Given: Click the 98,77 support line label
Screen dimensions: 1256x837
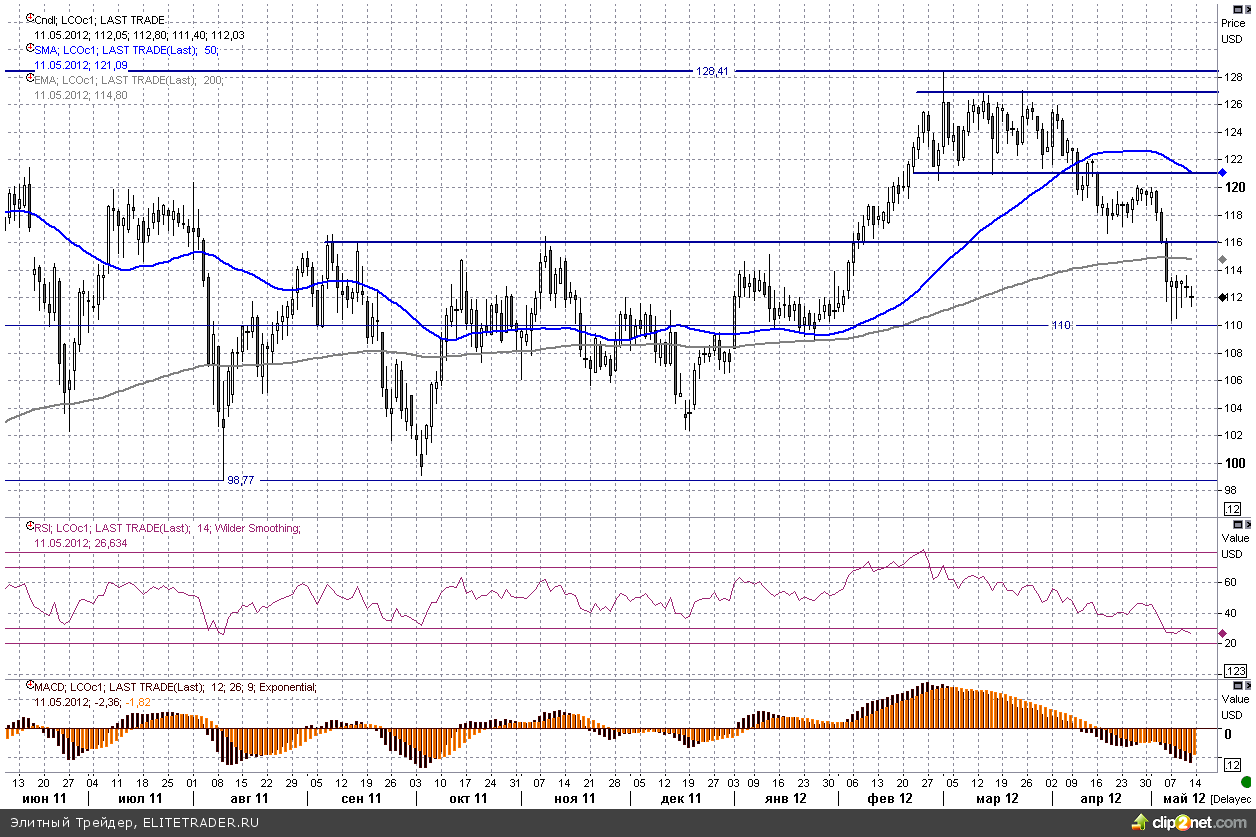Looking at the screenshot, I should pyautogui.click(x=240, y=480).
